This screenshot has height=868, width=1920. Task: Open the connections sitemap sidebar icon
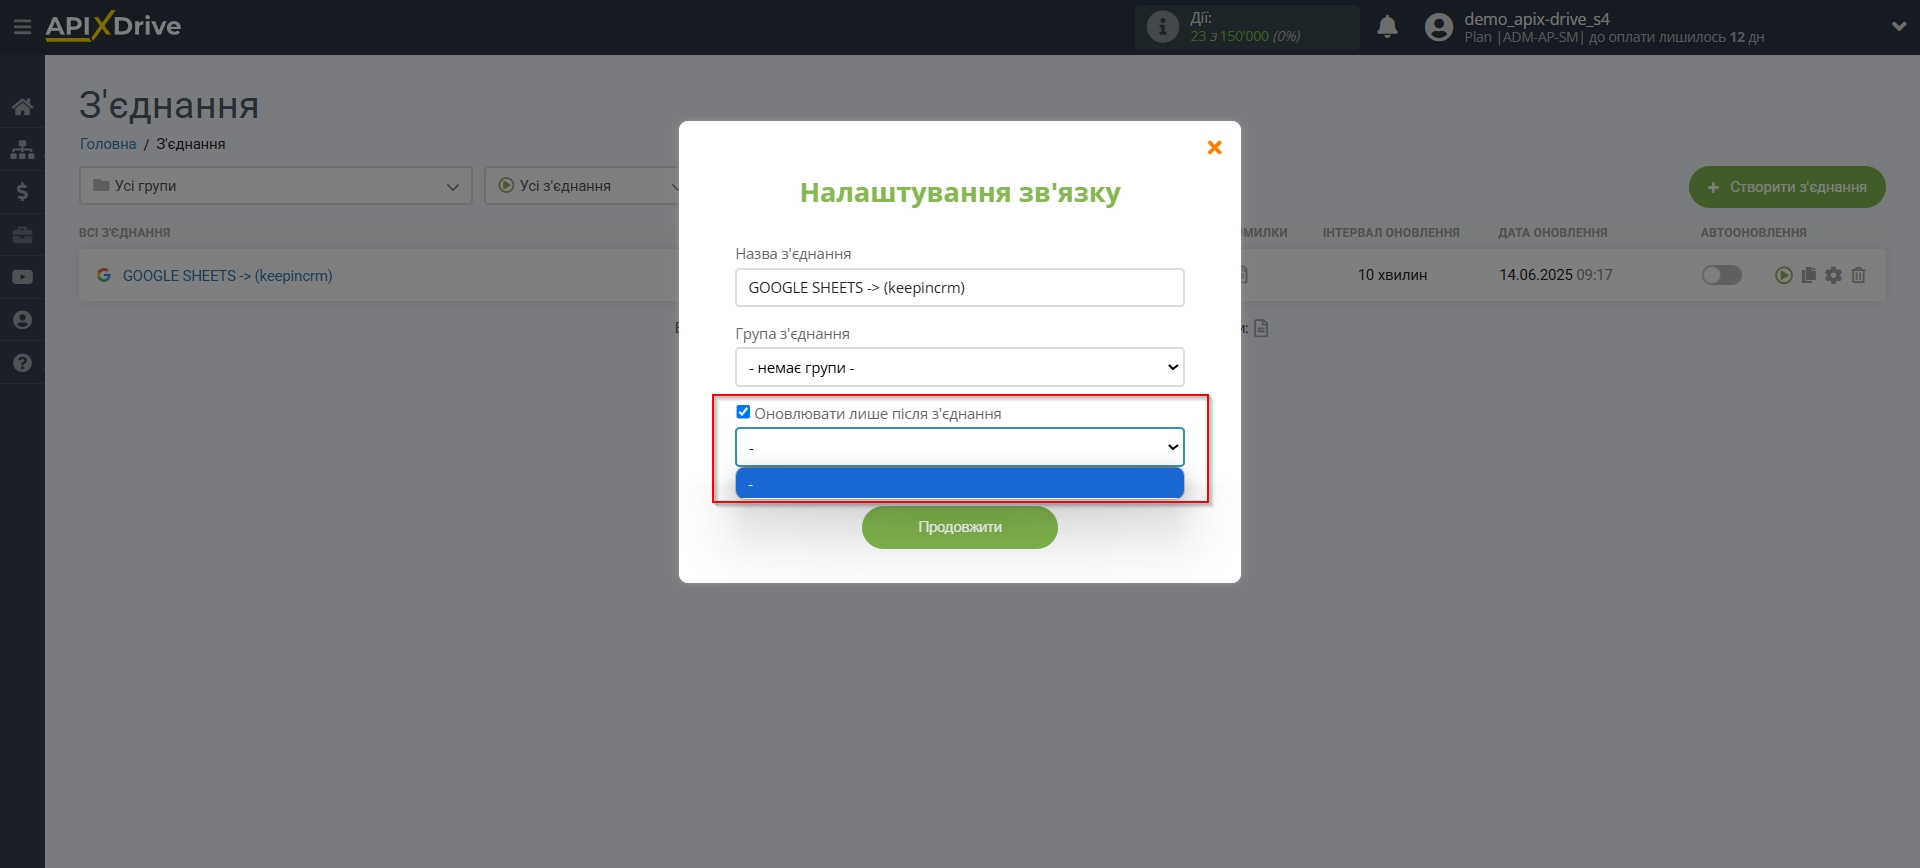22,150
